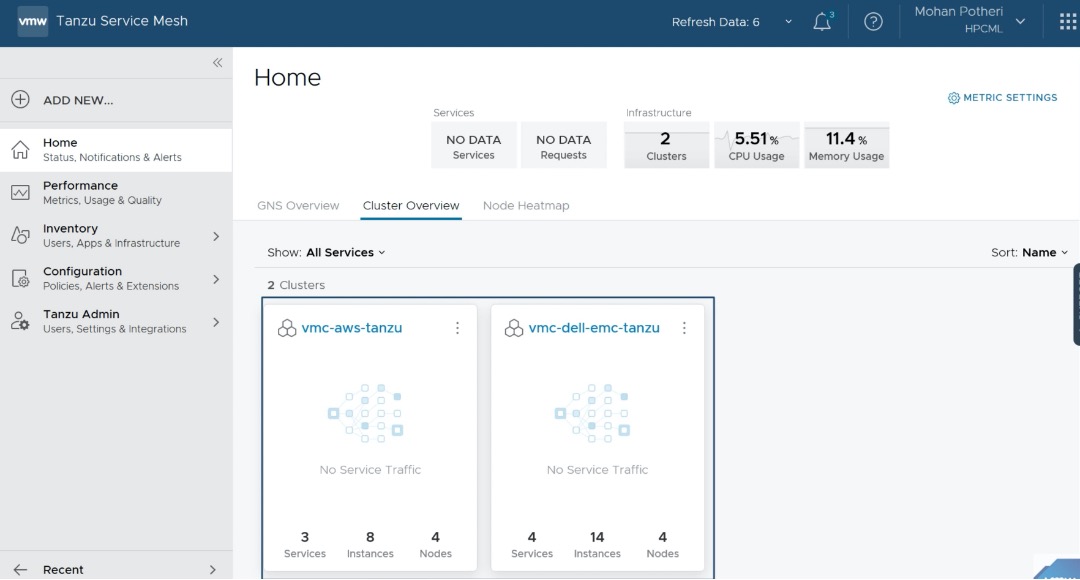Expand the Refresh Data dropdown

pos(788,22)
